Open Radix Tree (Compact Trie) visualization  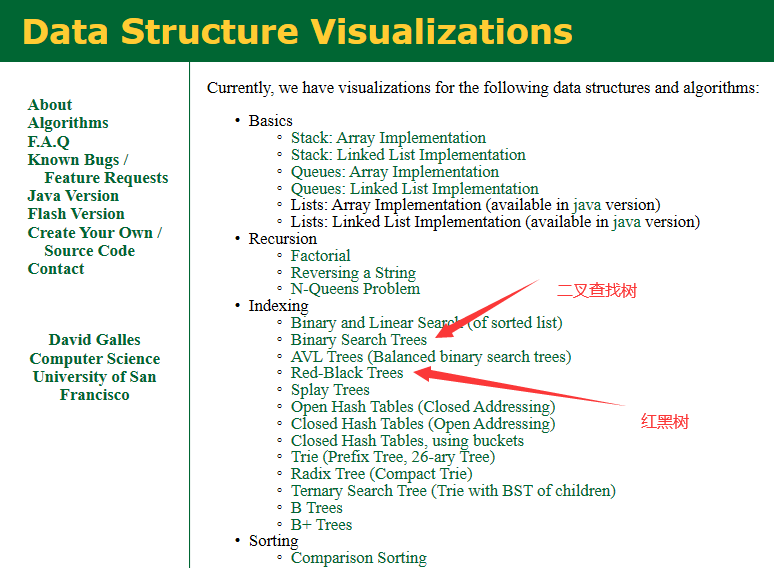(382, 474)
